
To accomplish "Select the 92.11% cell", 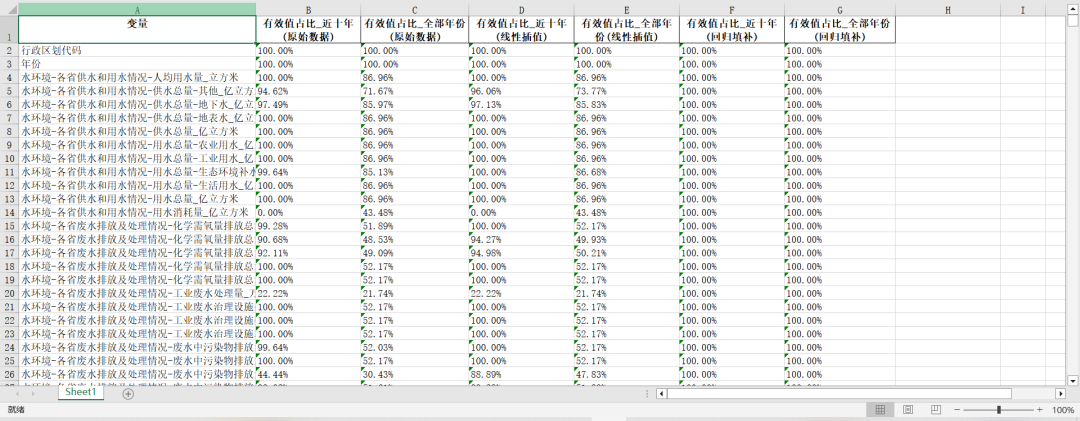I will click(x=308, y=252).
